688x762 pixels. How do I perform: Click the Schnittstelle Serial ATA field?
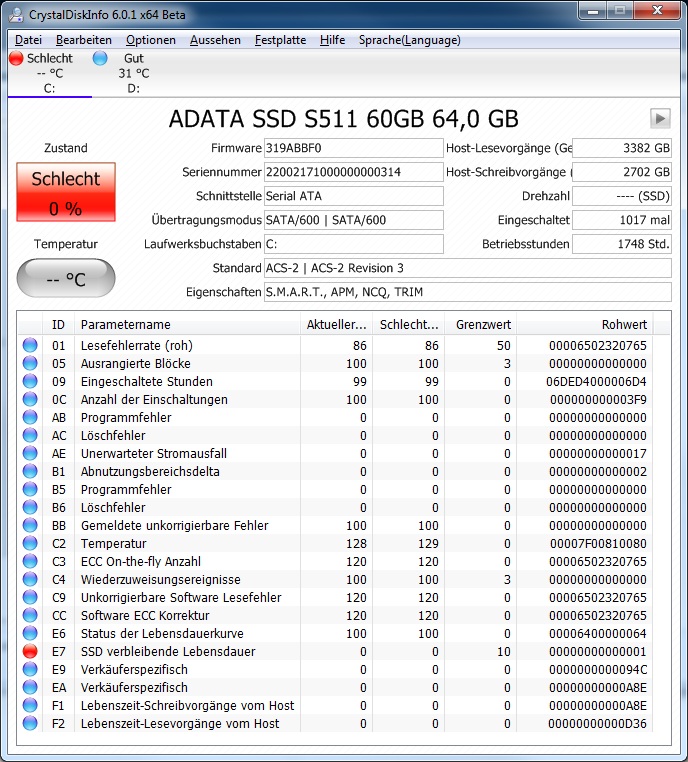354,196
